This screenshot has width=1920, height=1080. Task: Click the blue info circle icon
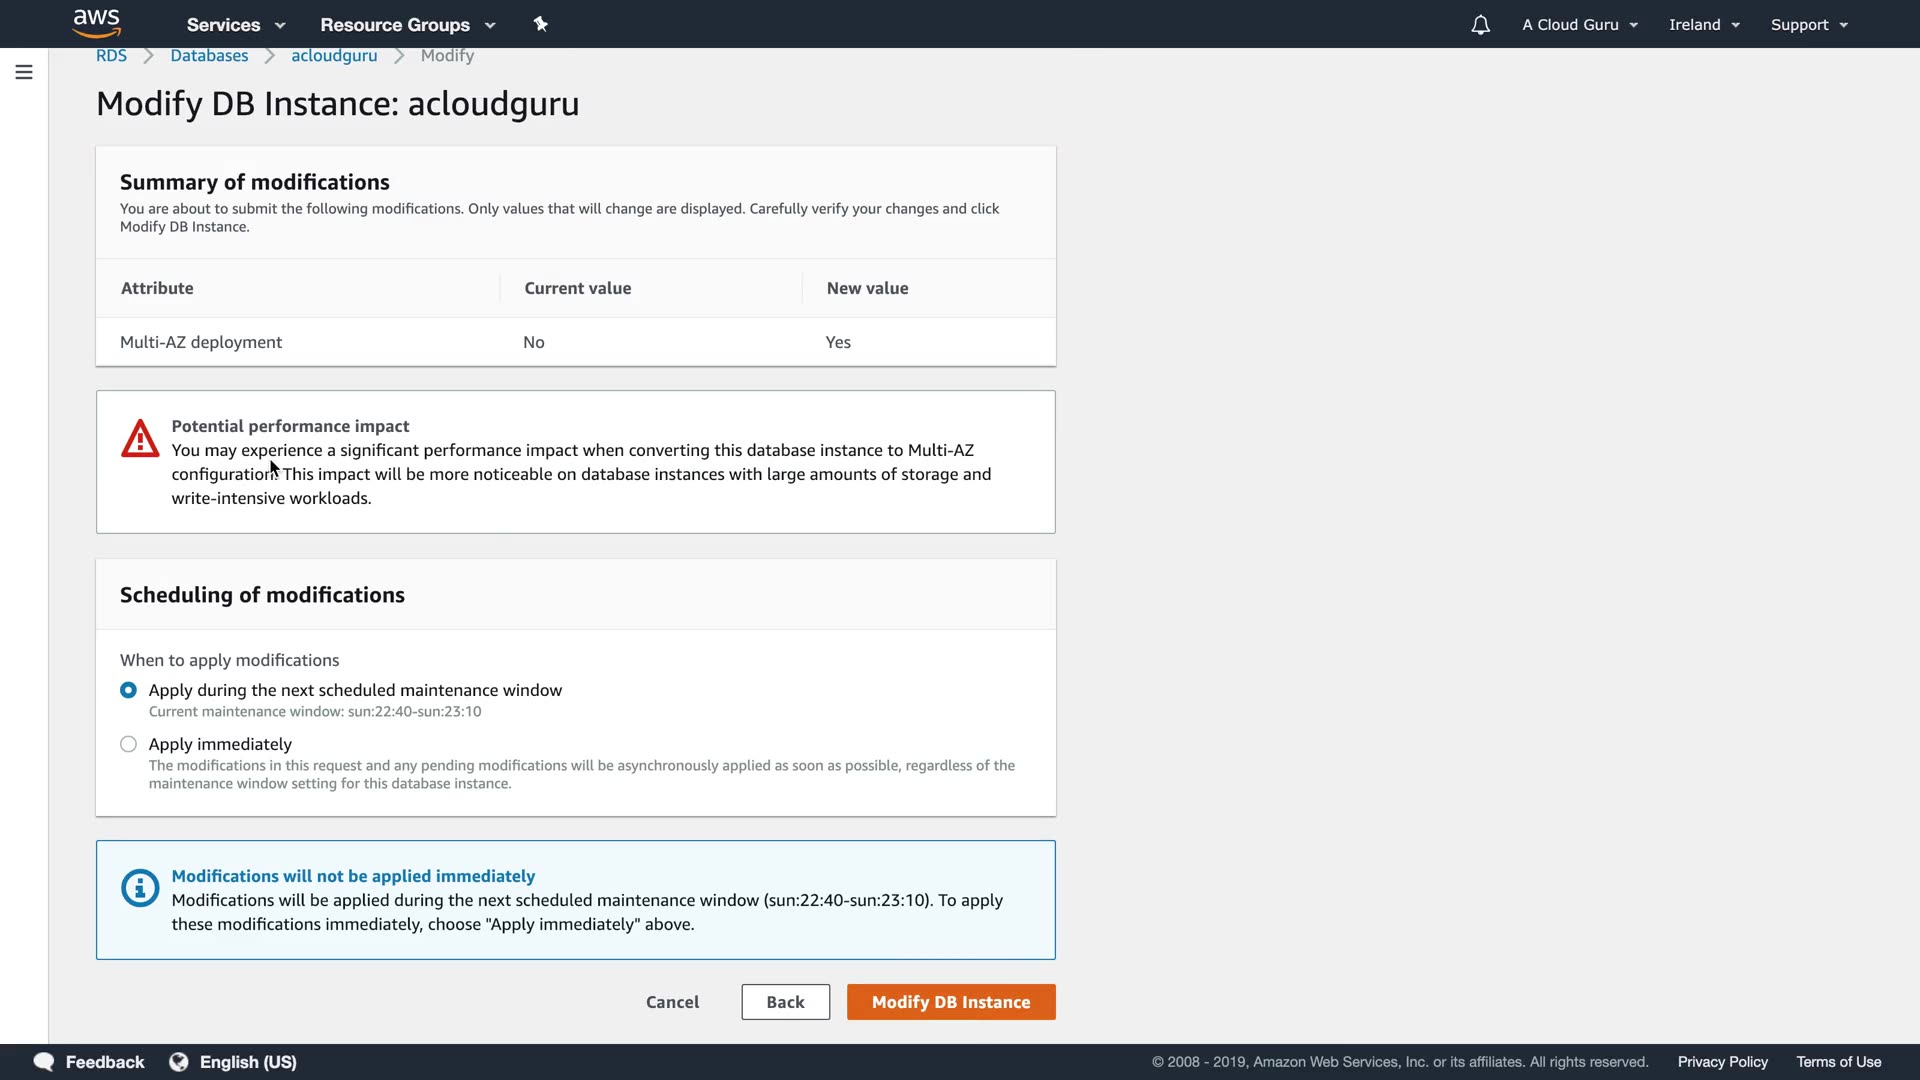pos(140,888)
